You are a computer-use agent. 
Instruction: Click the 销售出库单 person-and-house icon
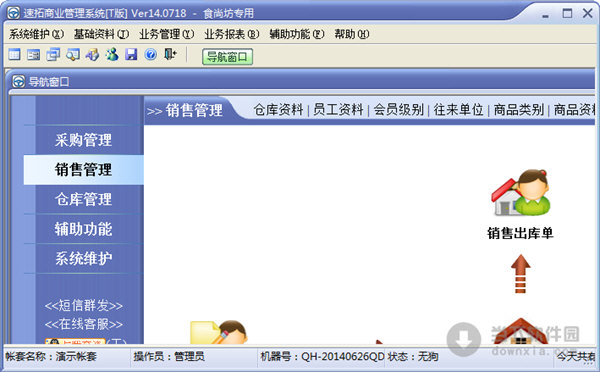[521, 193]
